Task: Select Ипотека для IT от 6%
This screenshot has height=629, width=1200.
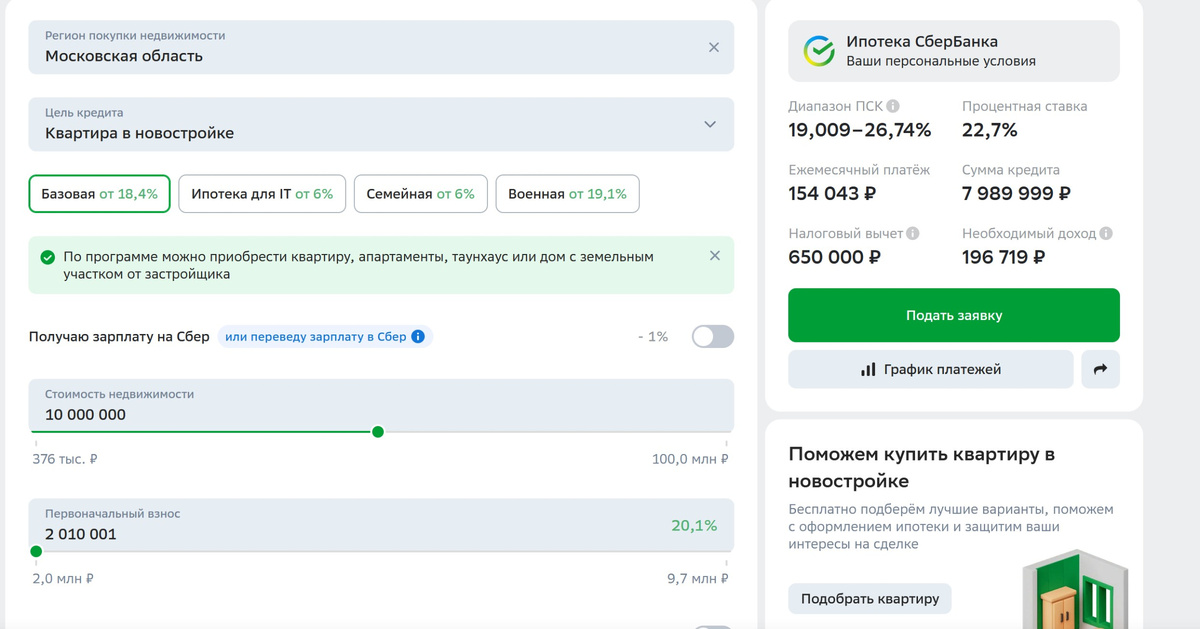Action: [x=262, y=194]
